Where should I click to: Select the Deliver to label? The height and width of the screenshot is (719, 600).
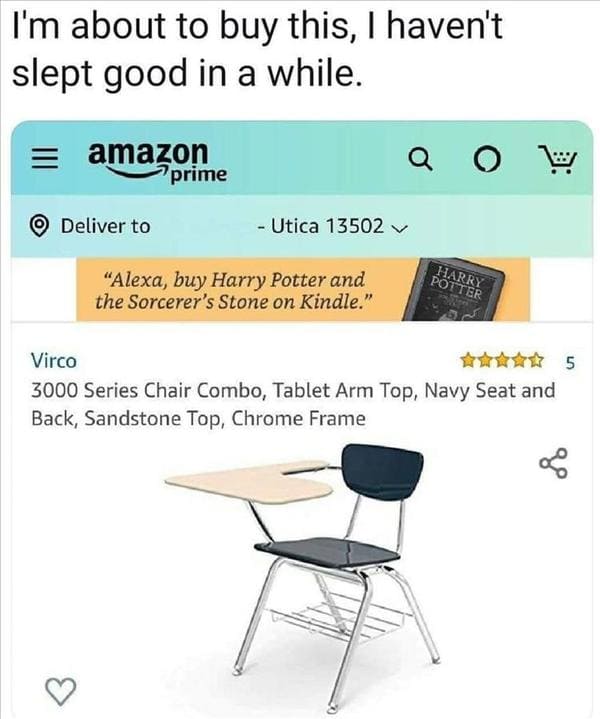[106, 226]
